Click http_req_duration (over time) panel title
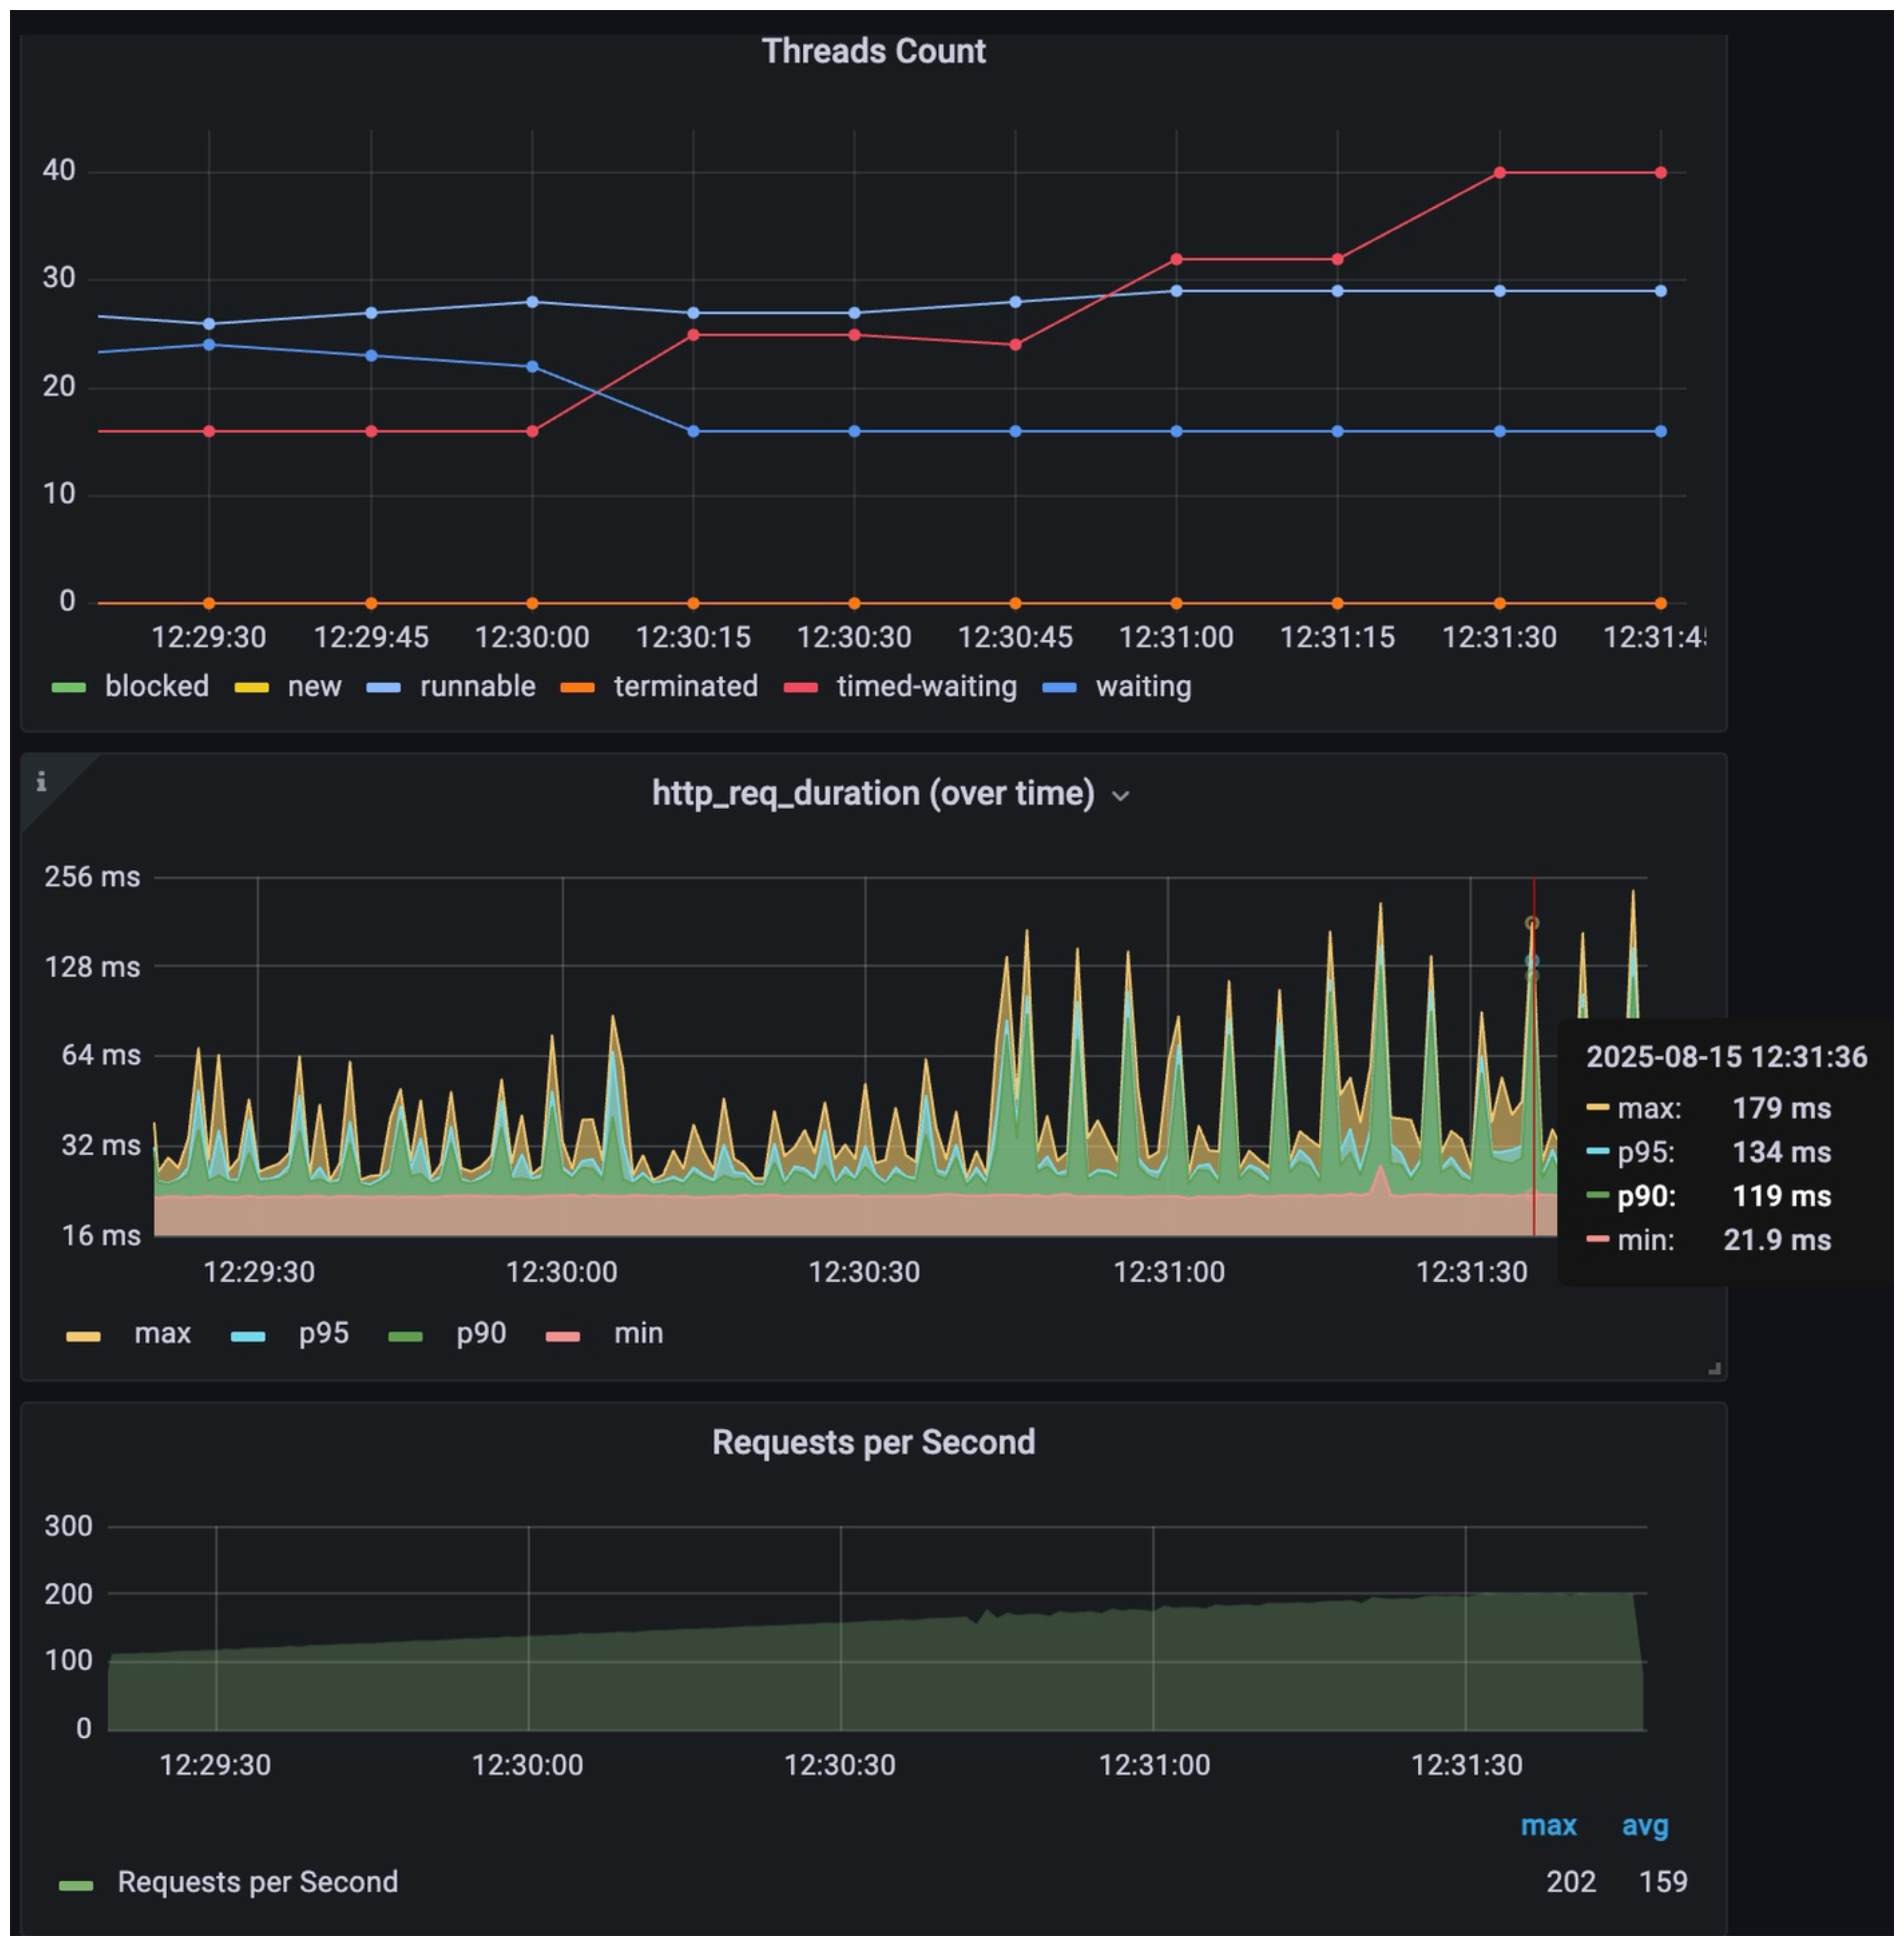Viewport: 1904px width, 1946px height. click(873, 793)
